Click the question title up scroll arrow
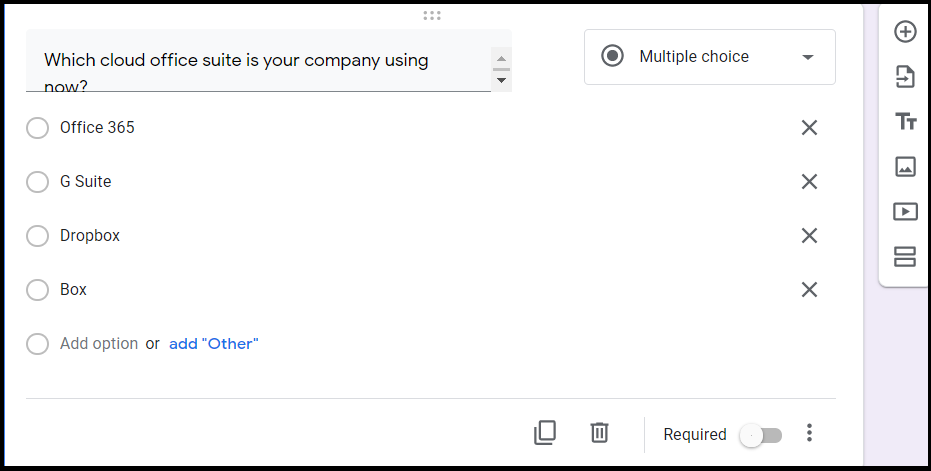Viewport: 931px width, 471px height. coord(501,58)
